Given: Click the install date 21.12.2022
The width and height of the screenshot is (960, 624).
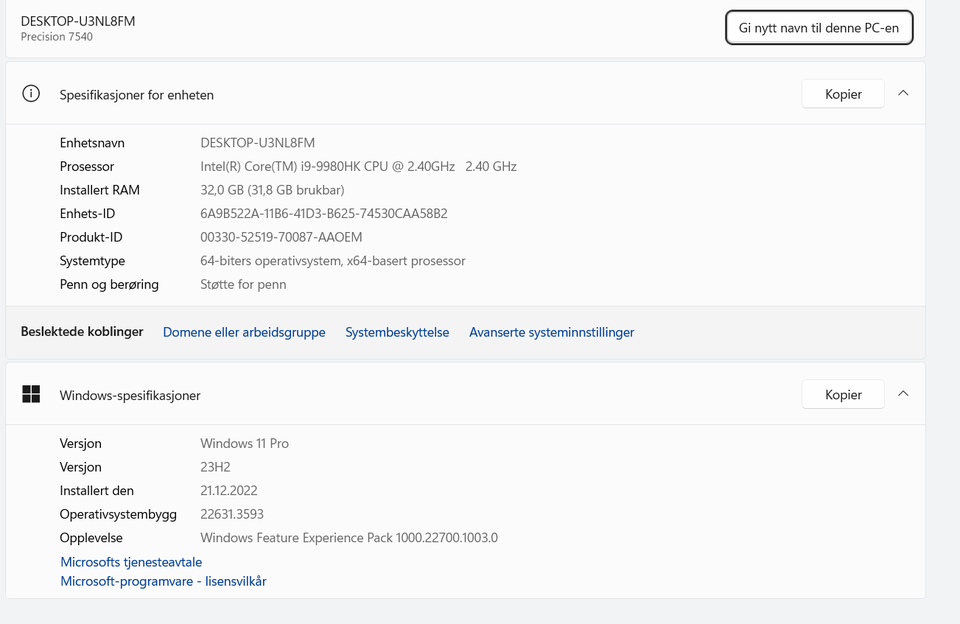Looking at the screenshot, I should (x=229, y=491).
